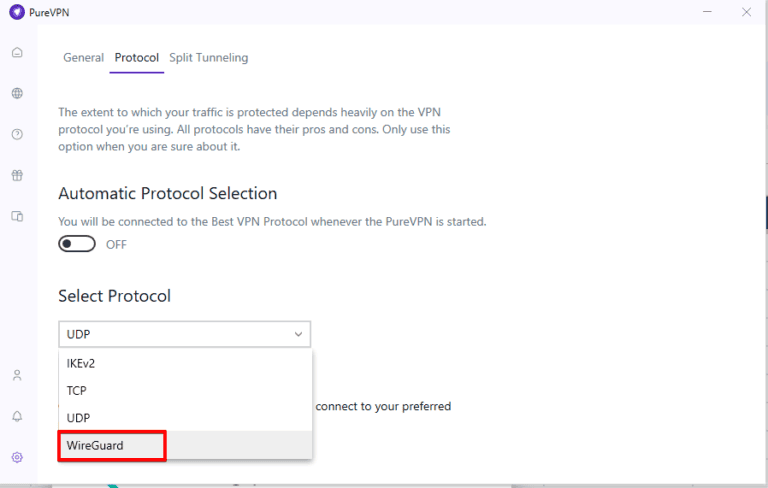Click the PureVPN logo icon
Image resolution: width=768 pixels, height=488 pixels.
tap(16, 12)
